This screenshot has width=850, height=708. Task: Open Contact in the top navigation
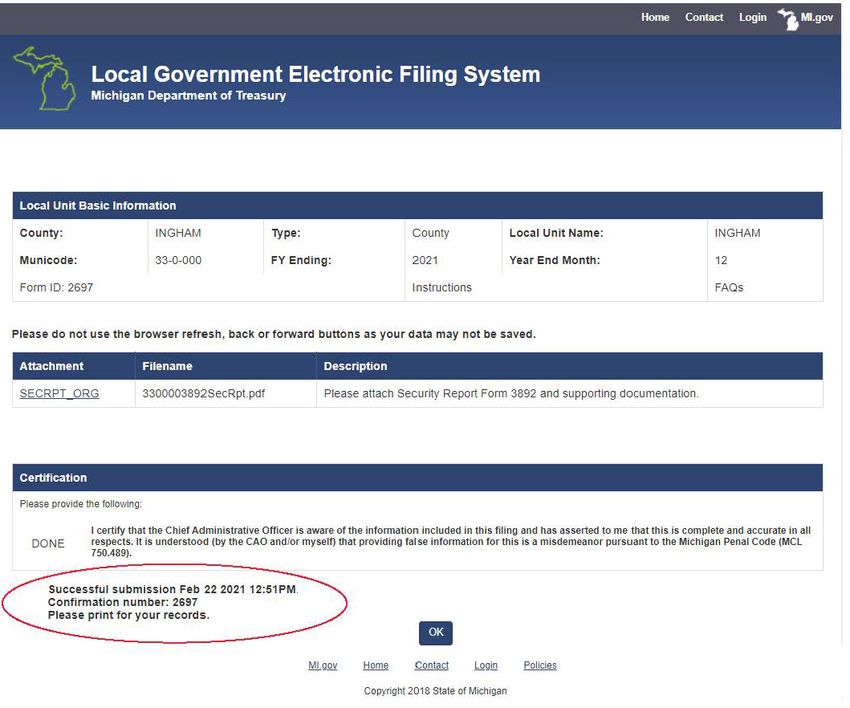(704, 17)
